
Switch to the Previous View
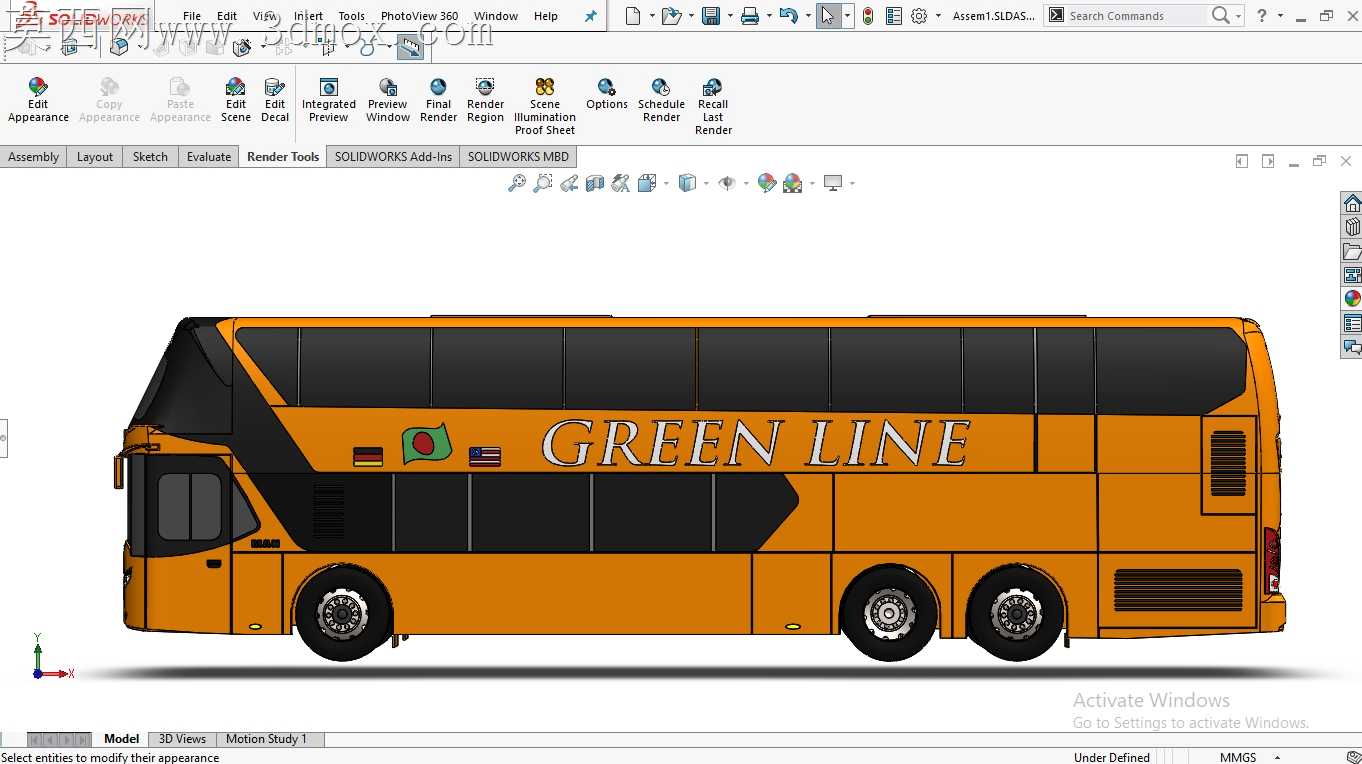569,183
